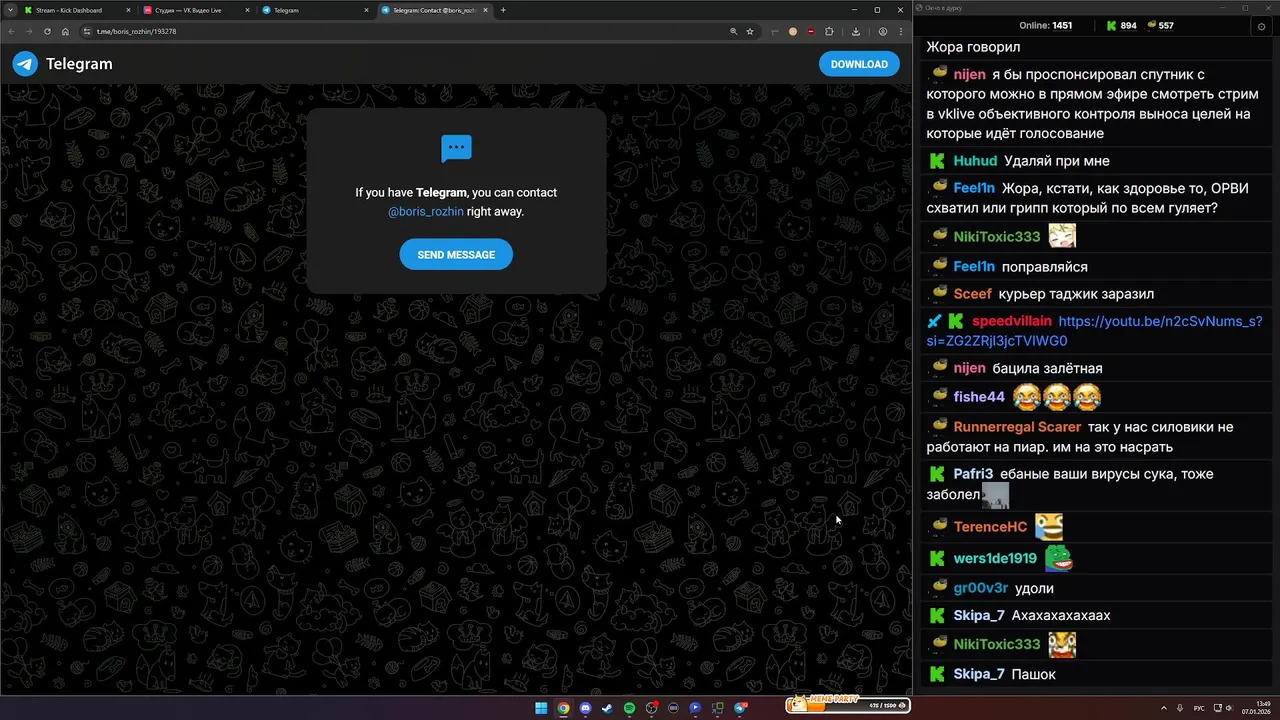The image size is (1280, 720).
Task: Click the Telegram logo in the page header
Action: click(x=25, y=64)
